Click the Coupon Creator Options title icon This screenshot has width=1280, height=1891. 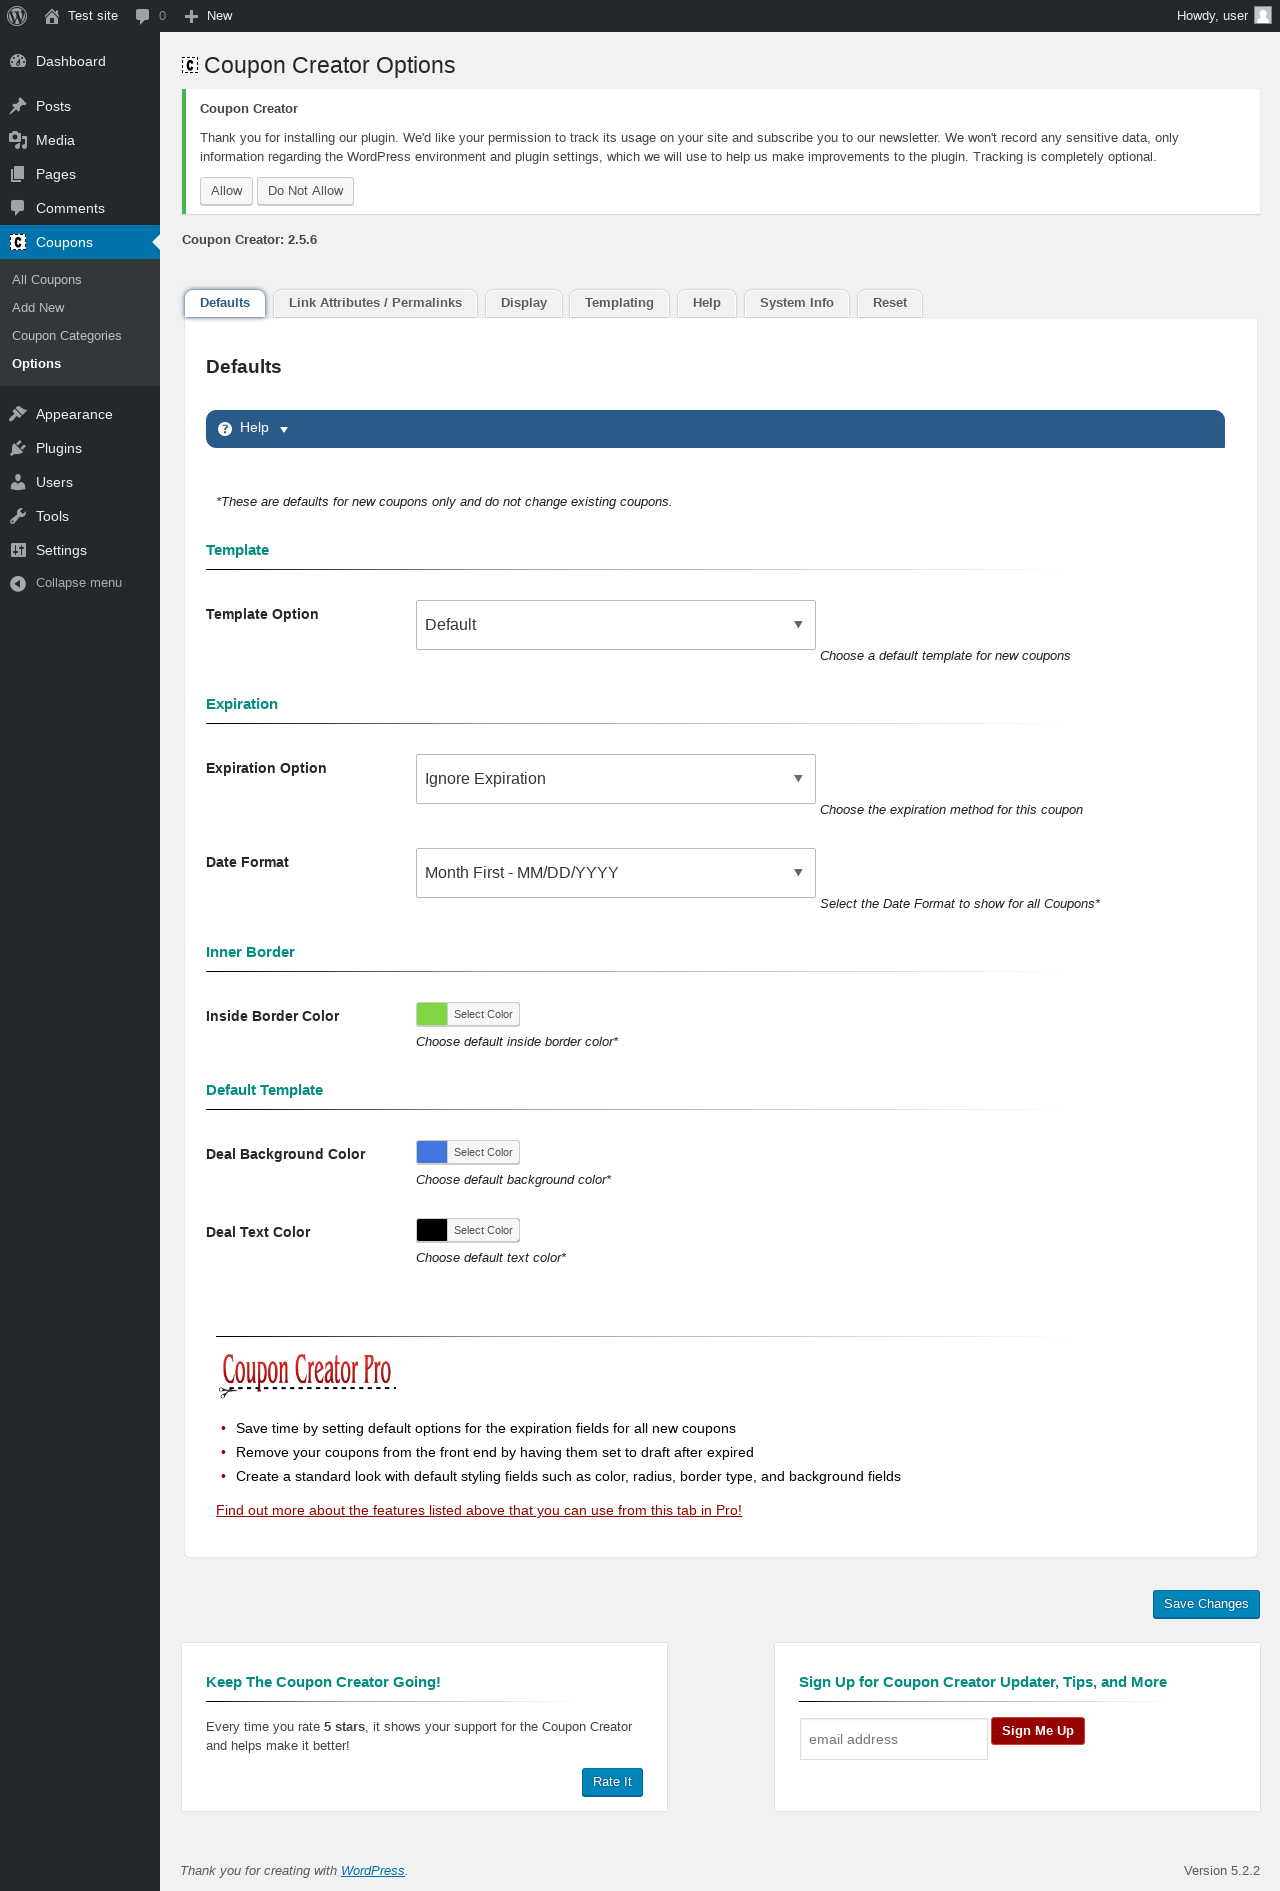[x=190, y=66]
